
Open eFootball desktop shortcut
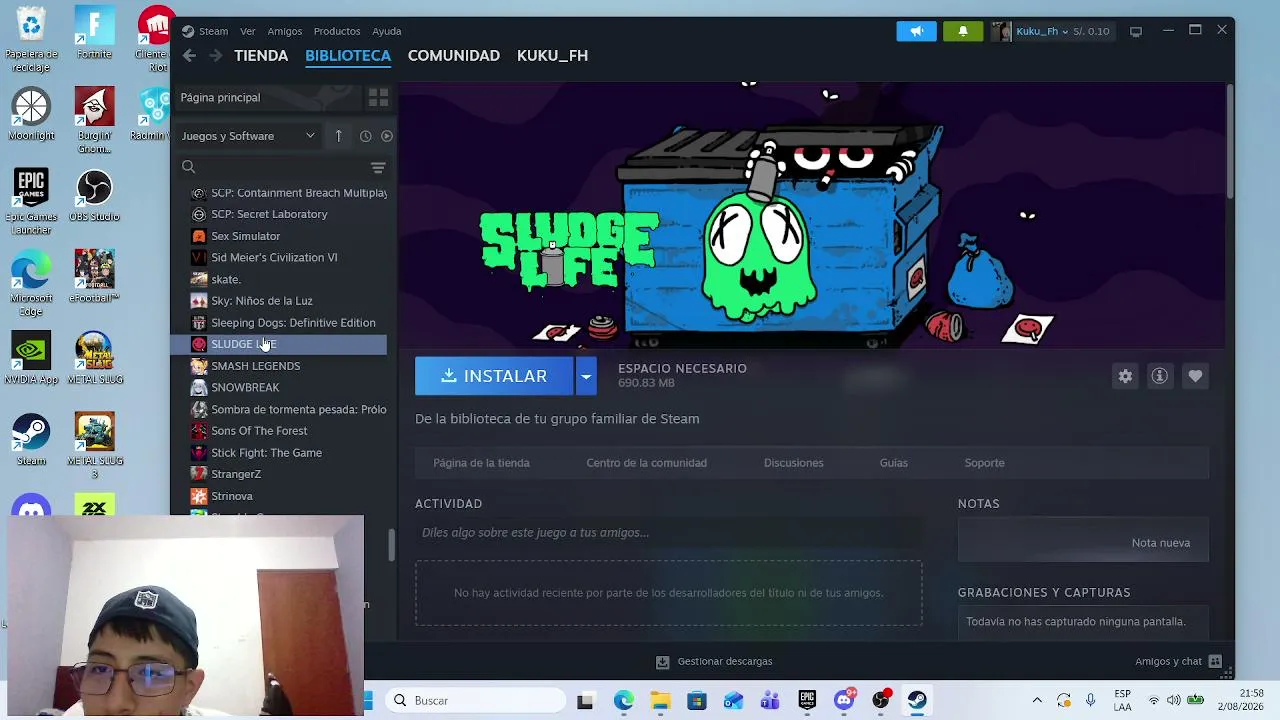(x=94, y=277)
